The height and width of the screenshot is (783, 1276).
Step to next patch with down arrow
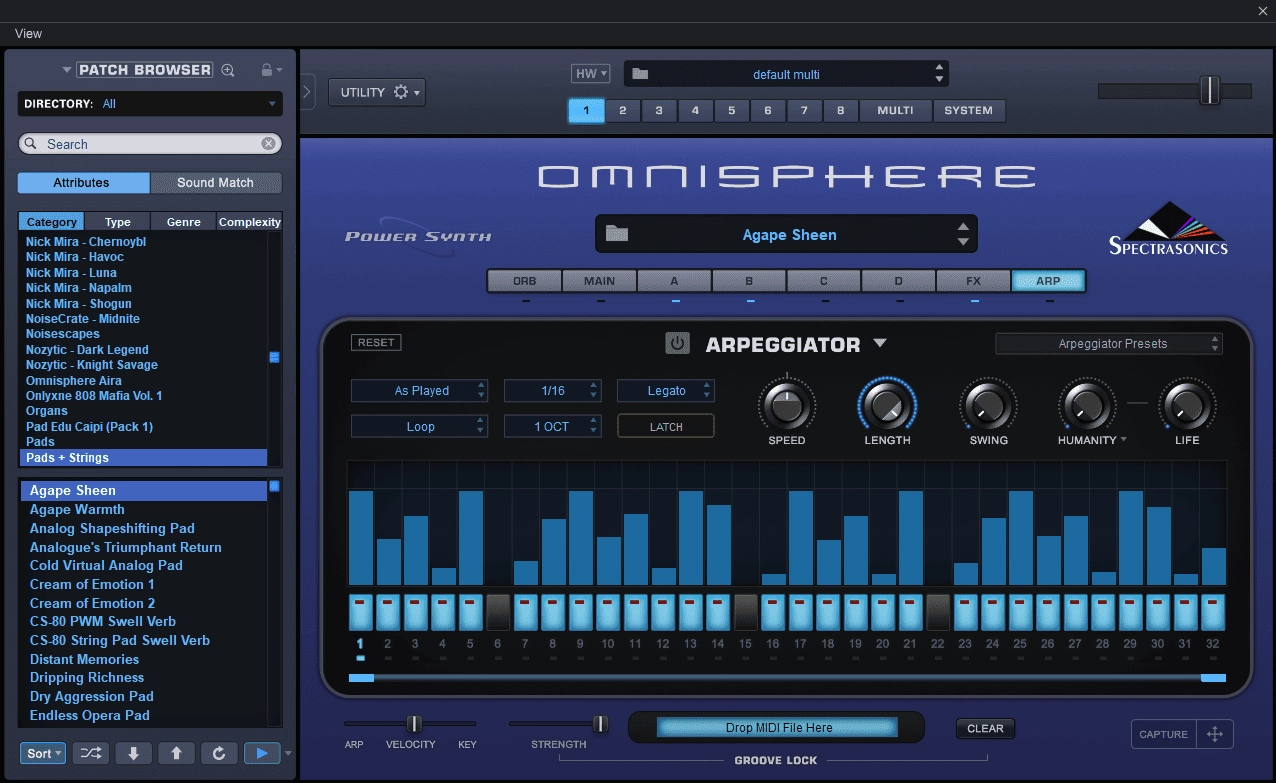[134, 753]
